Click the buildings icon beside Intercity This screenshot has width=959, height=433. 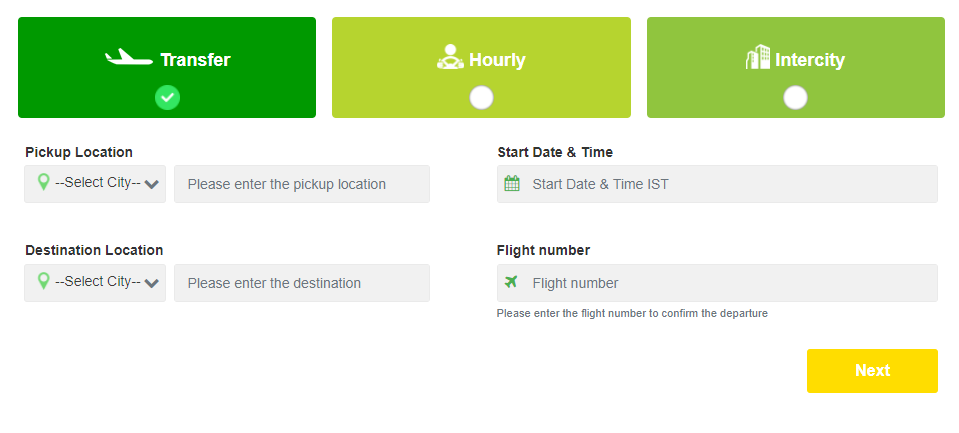(758, 57)
